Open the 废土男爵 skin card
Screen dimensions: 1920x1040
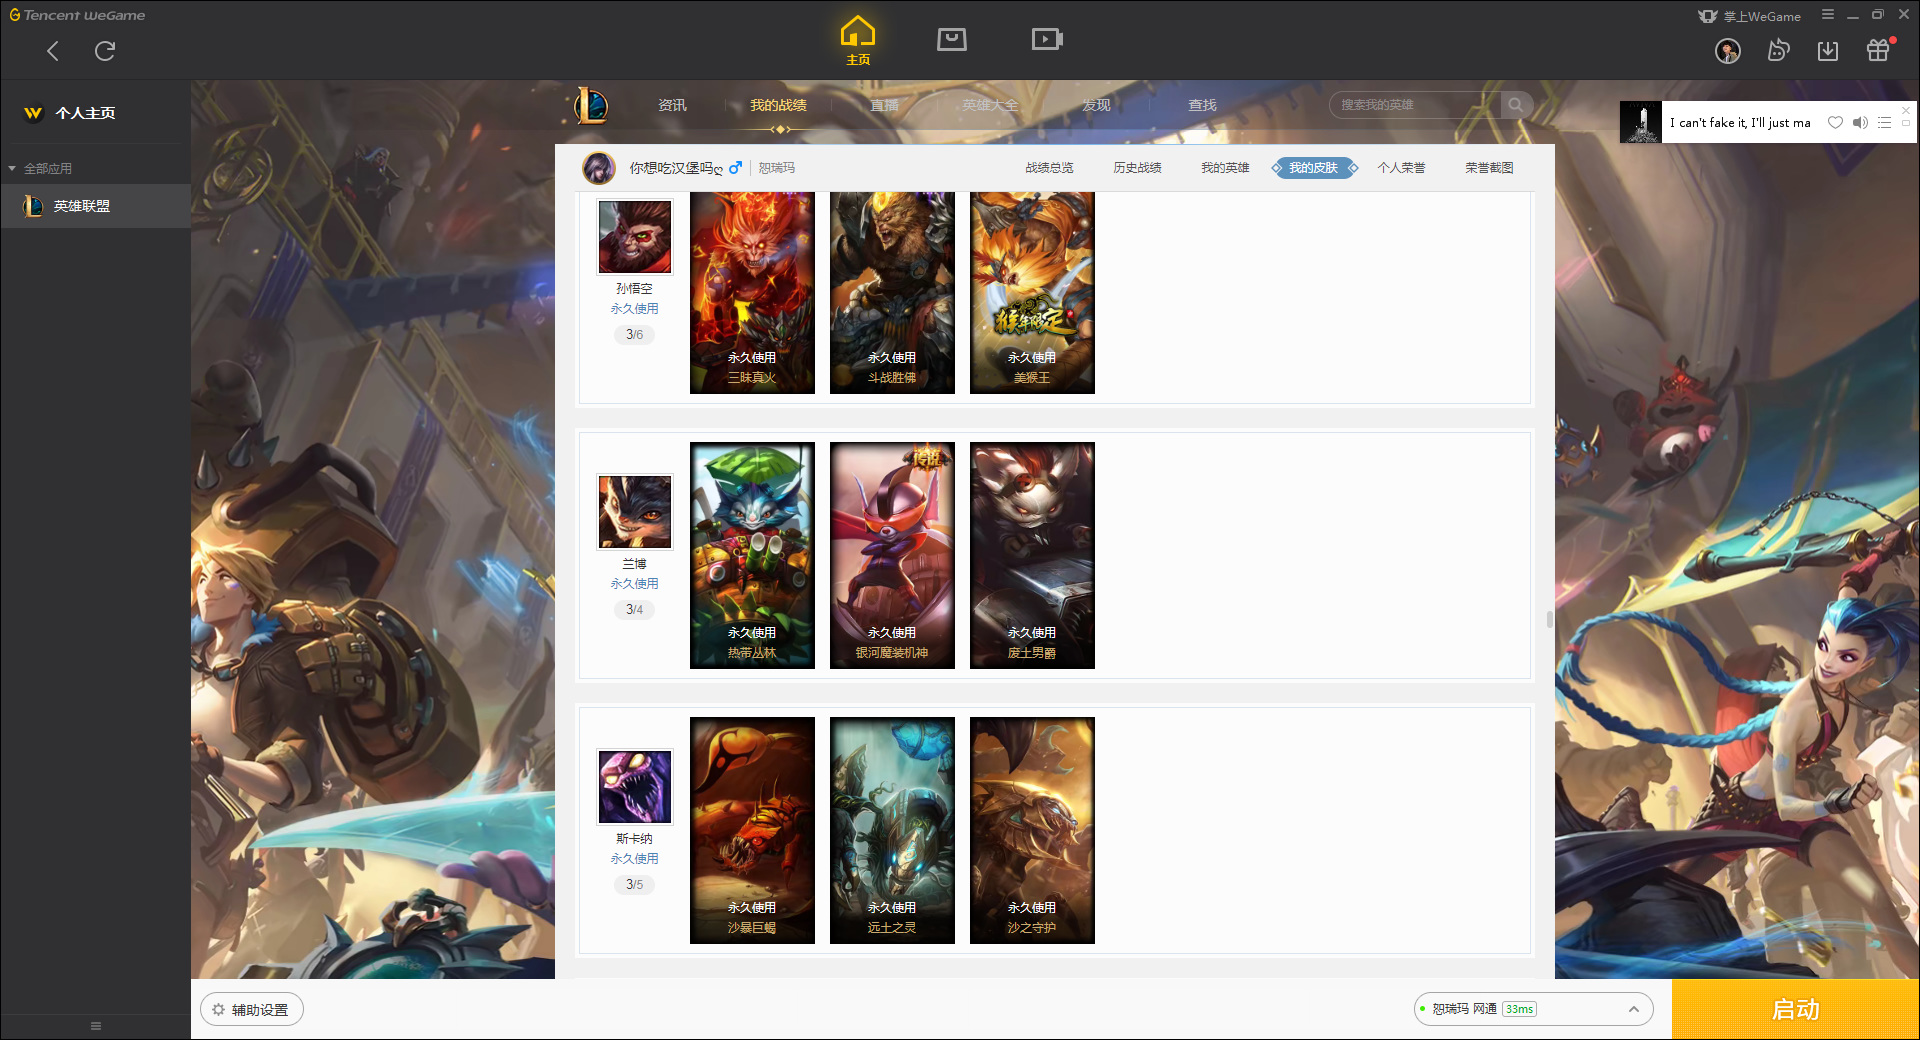pyautogui.click(x=1032, y=555)
